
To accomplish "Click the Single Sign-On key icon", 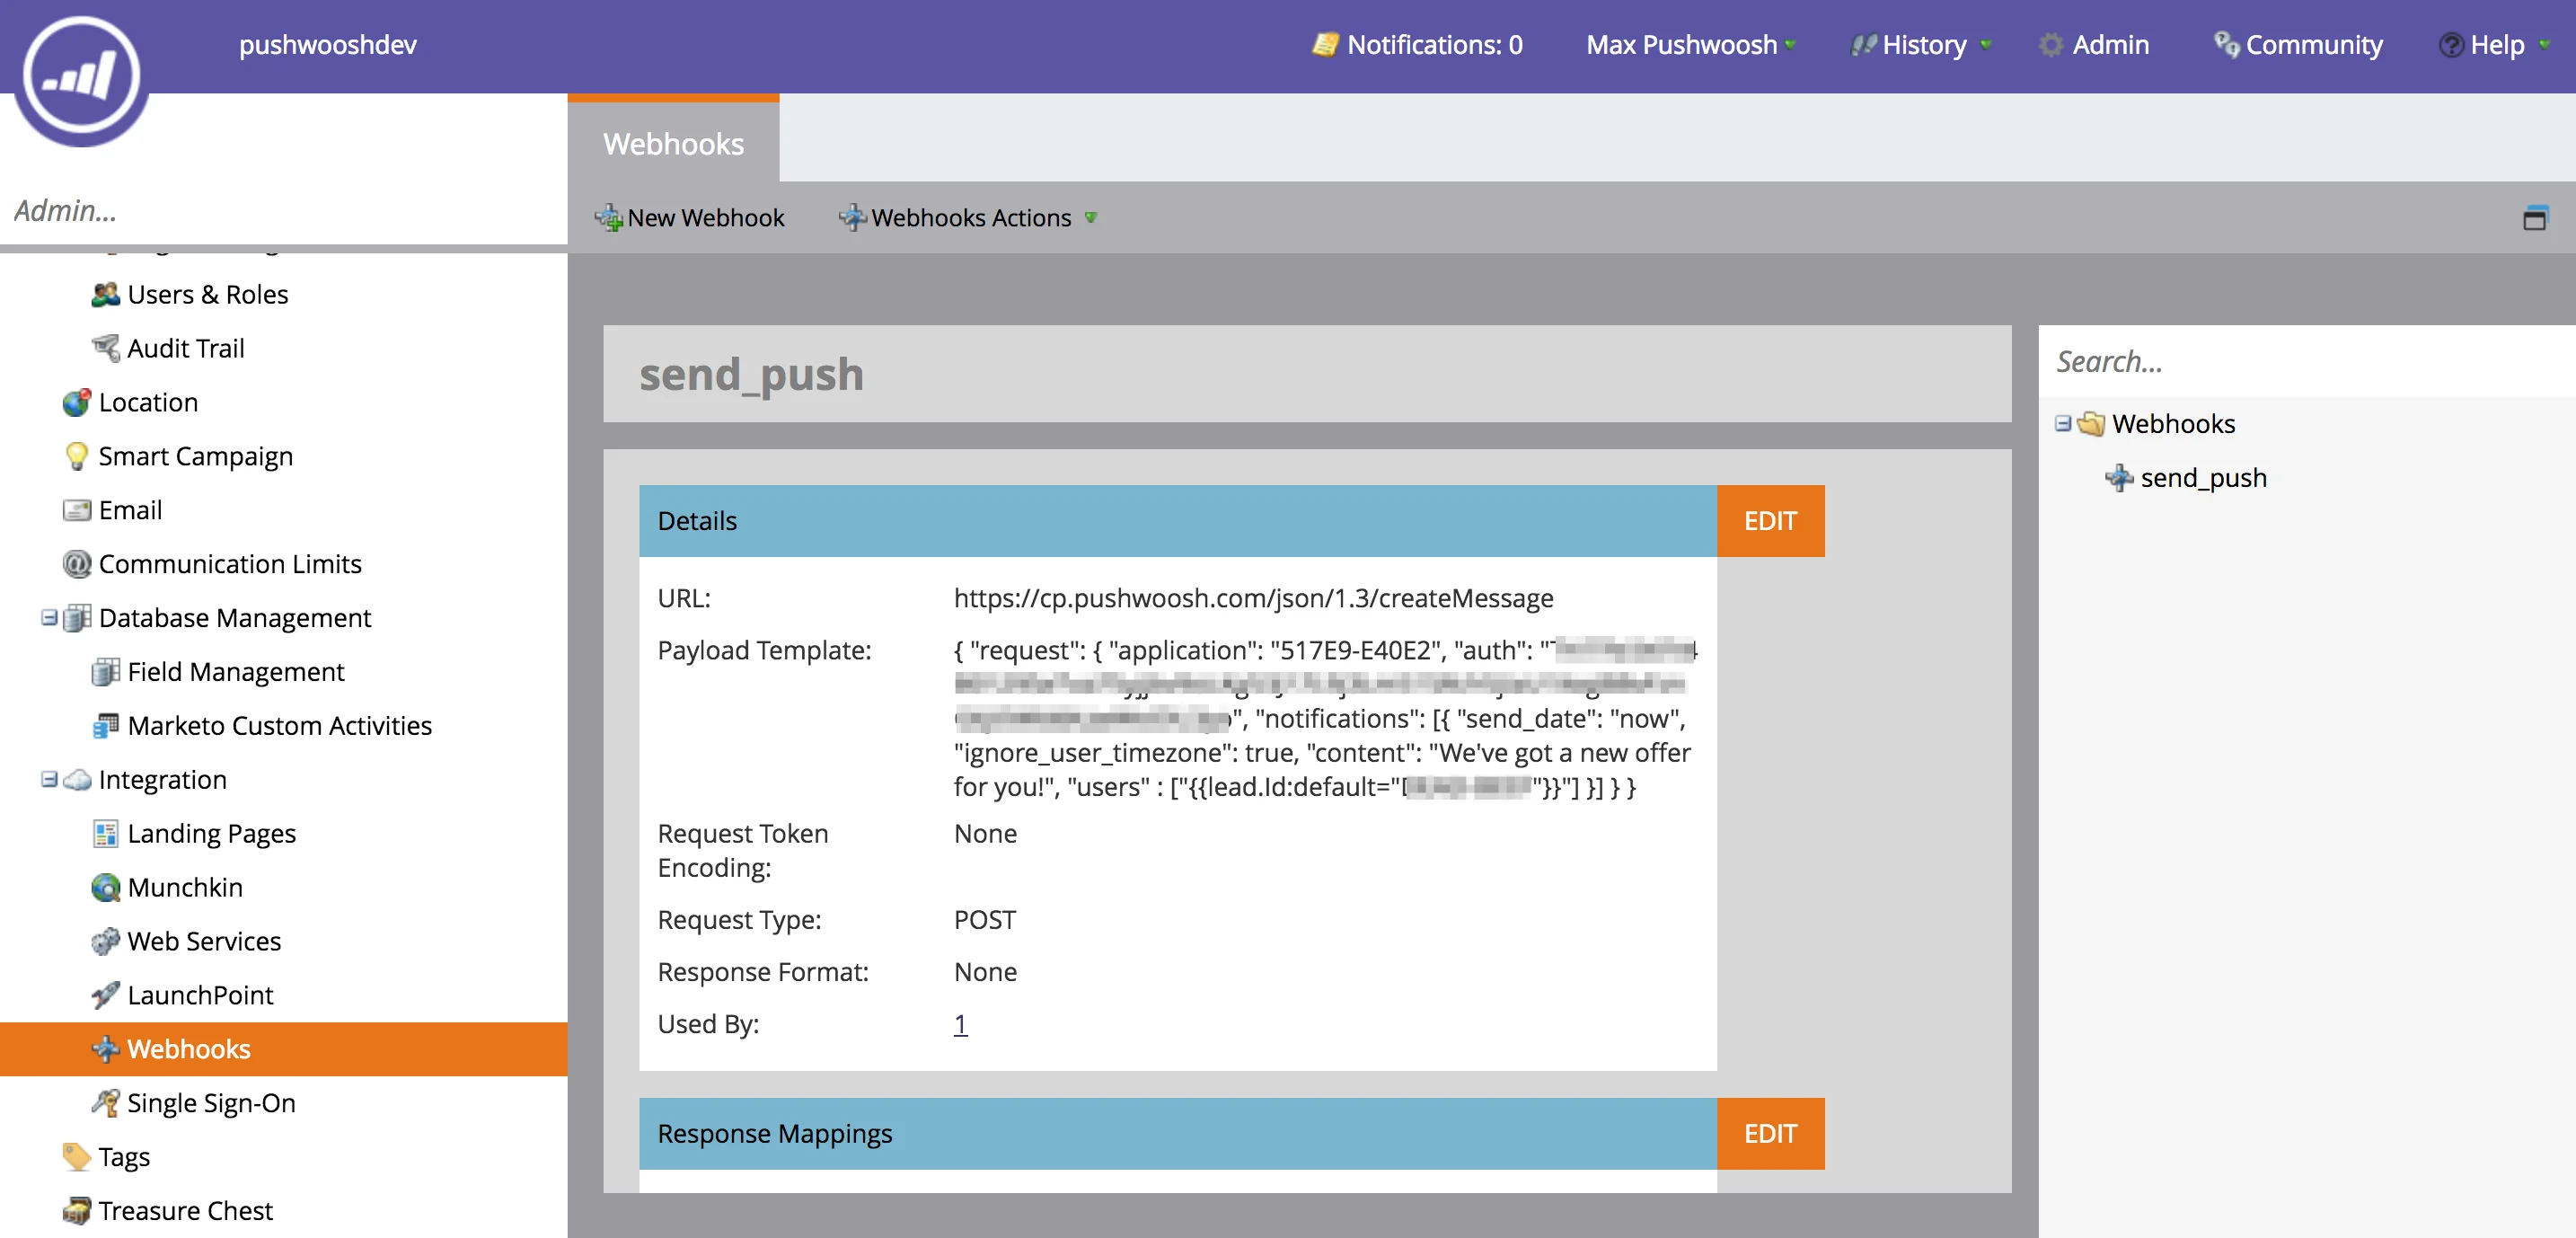I will [x=107, y=1103].
